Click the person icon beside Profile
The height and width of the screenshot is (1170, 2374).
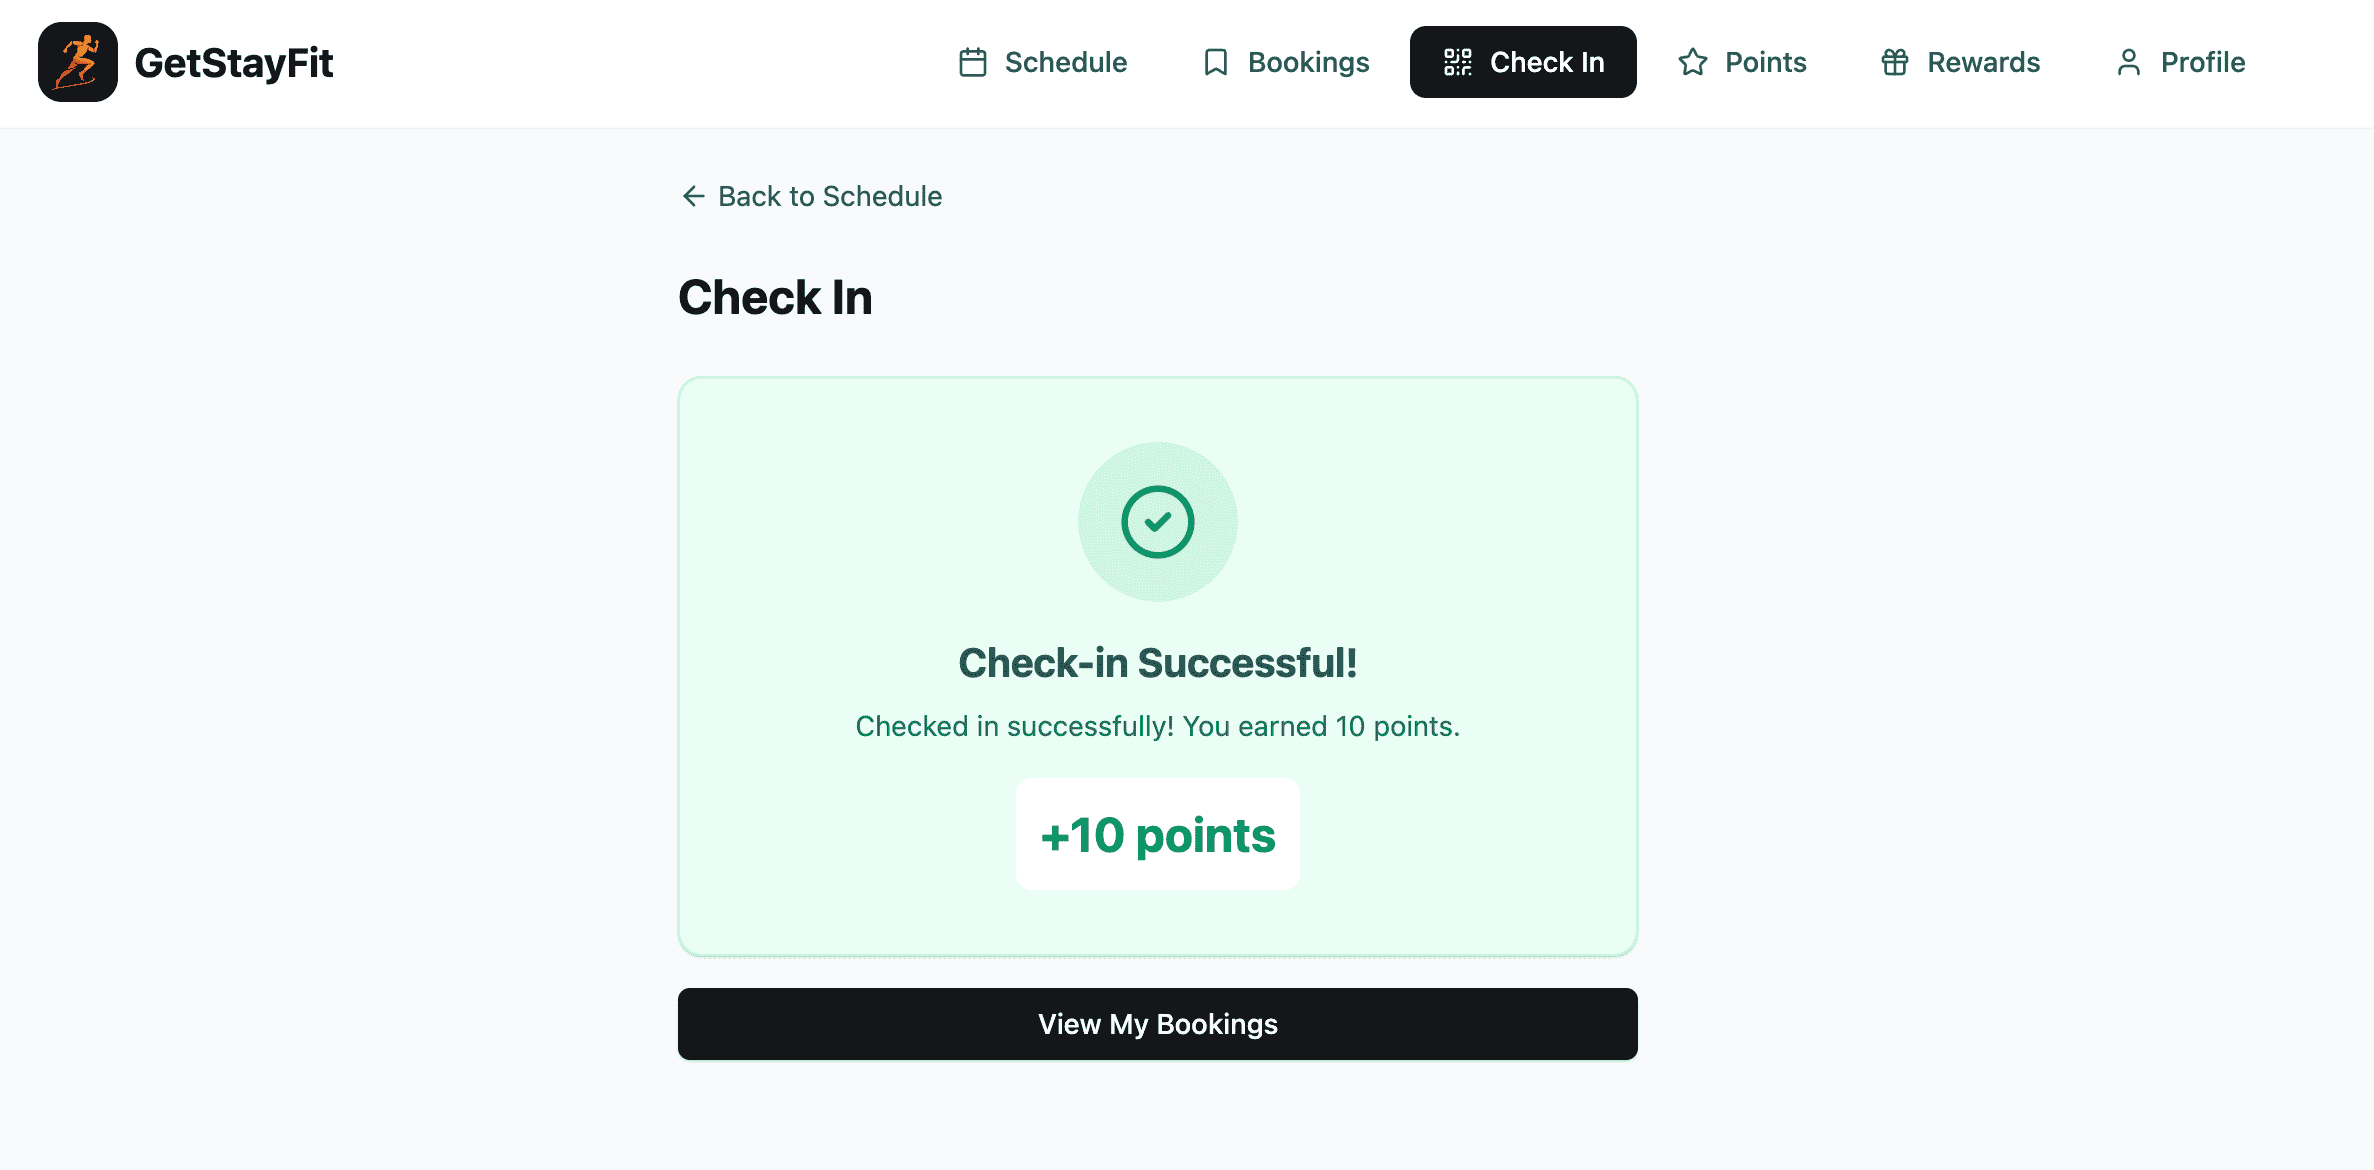(x=2128, y=62)
